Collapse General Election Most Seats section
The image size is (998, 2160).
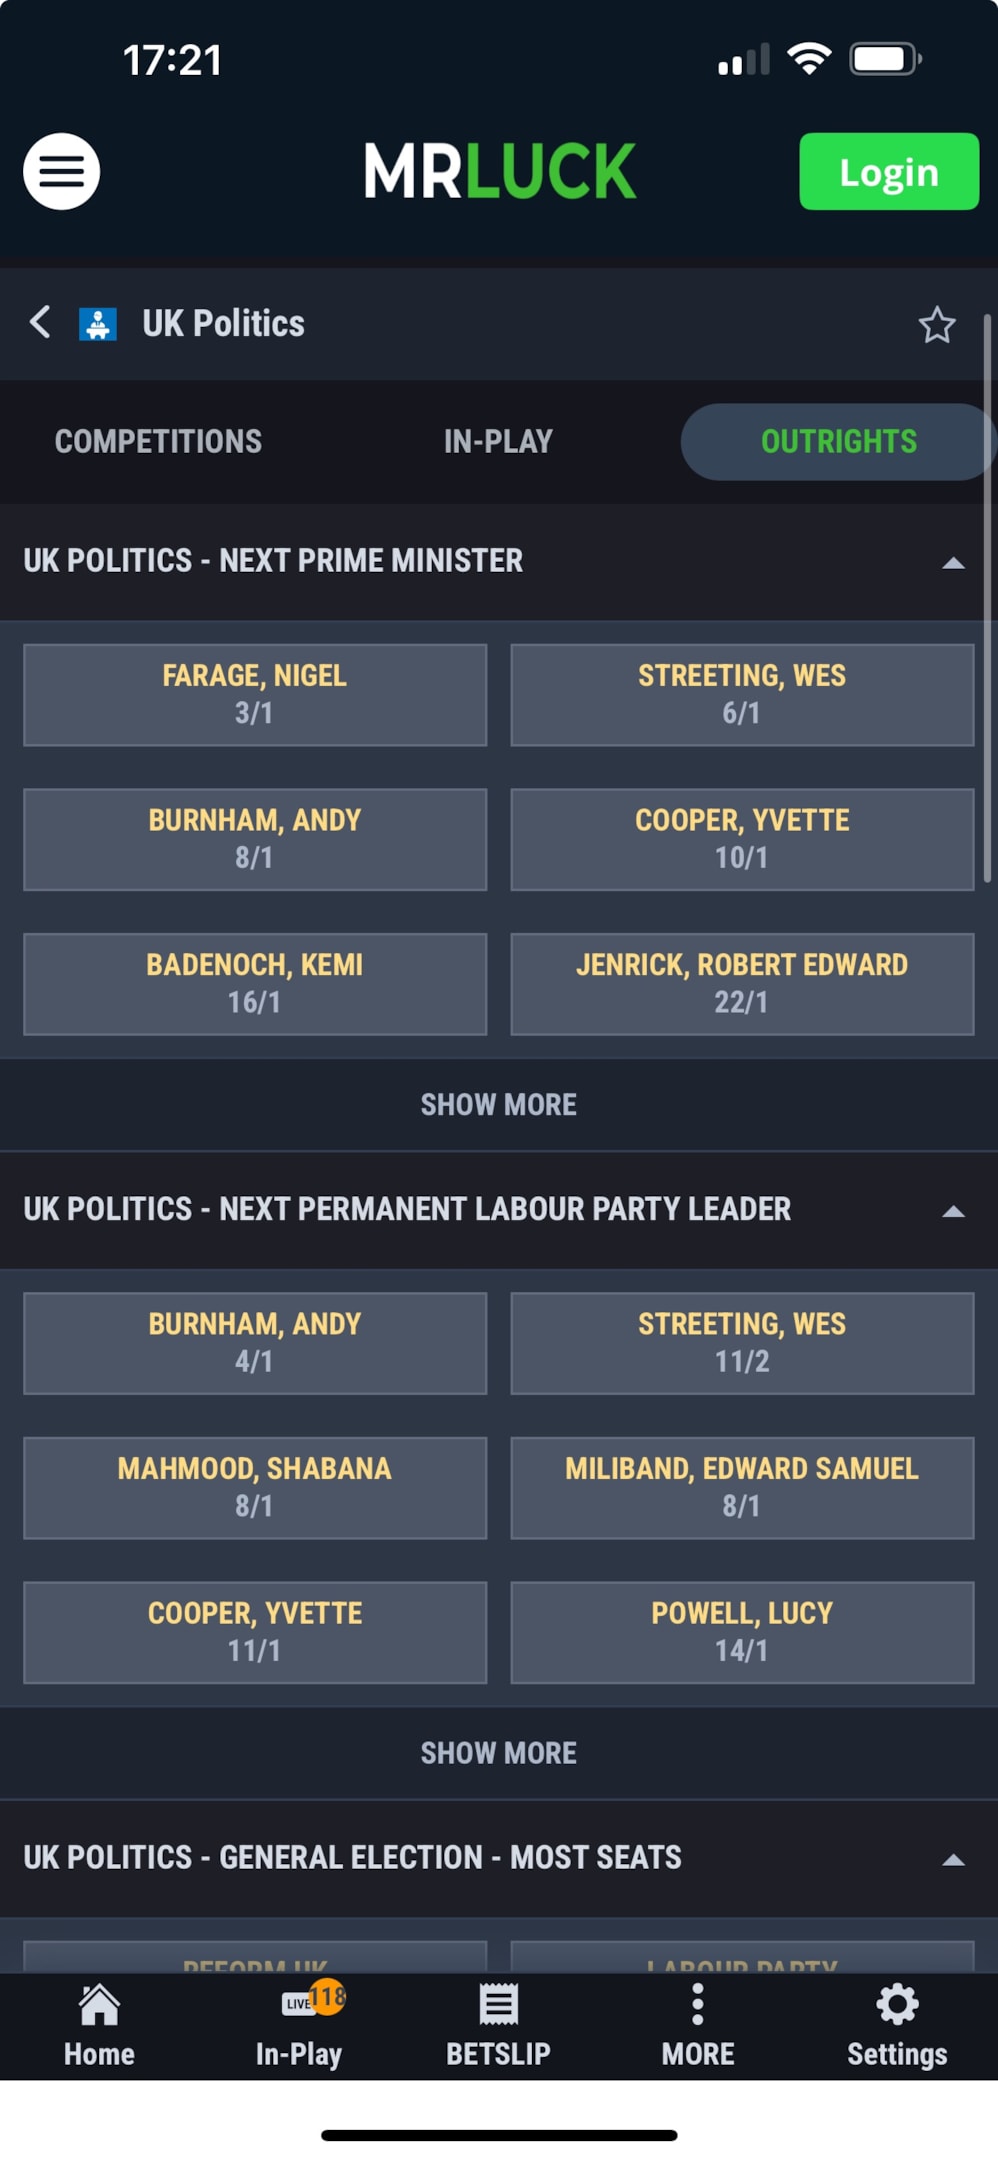coord(953,1860)
